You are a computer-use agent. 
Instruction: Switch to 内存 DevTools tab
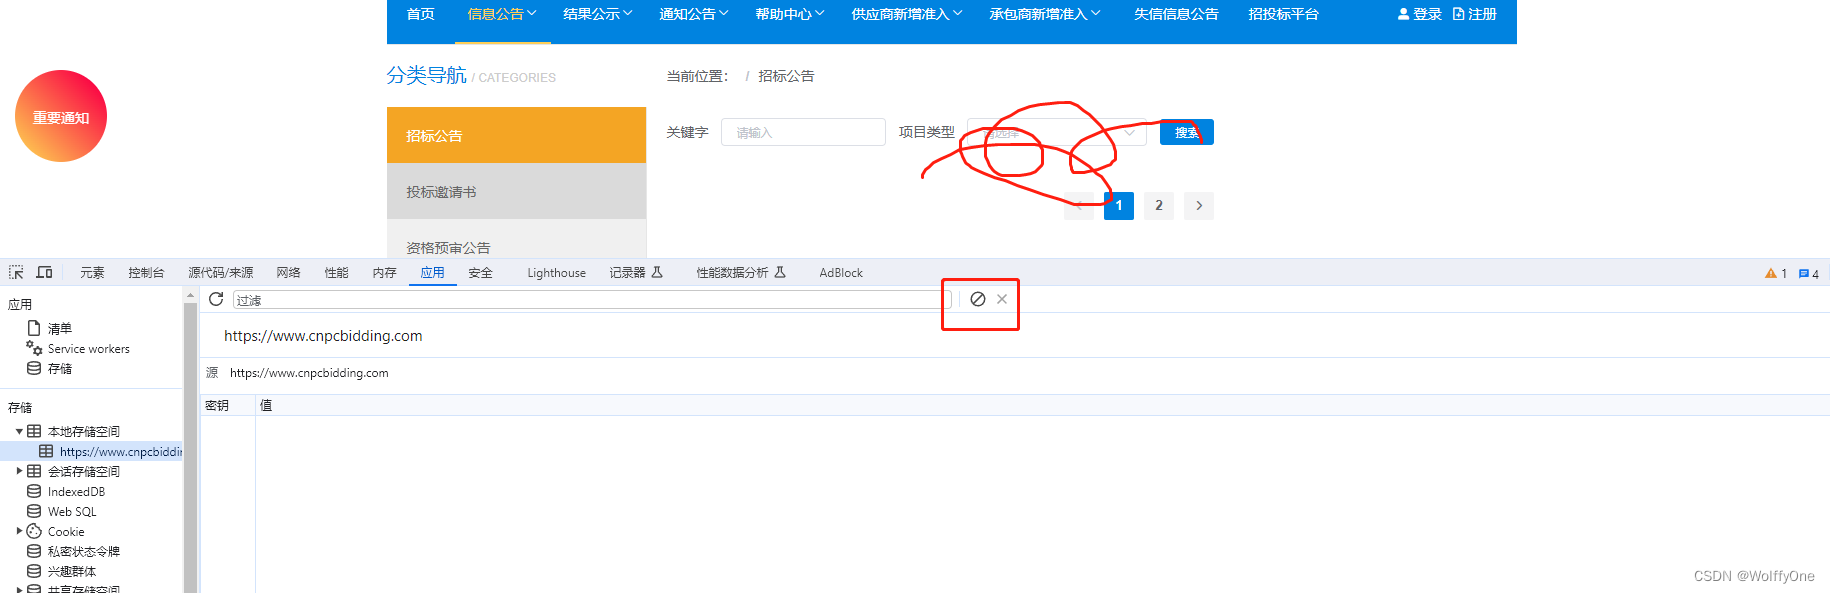pyautogui.click(x=385, y=273)
